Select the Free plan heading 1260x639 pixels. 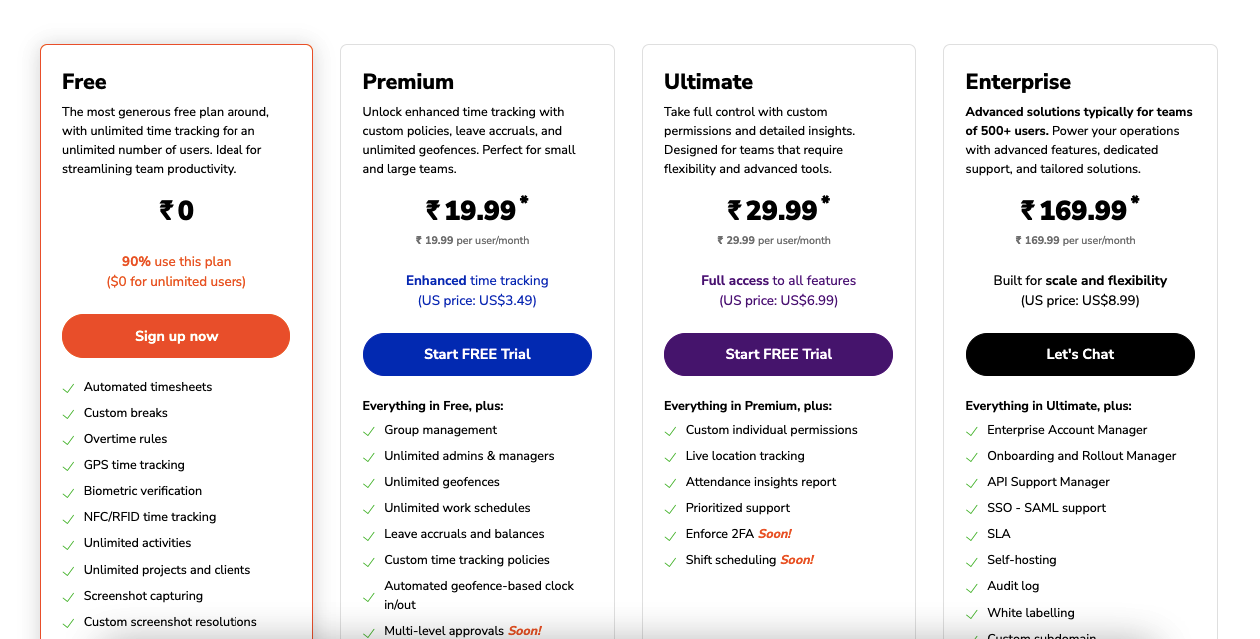[84, 82]
